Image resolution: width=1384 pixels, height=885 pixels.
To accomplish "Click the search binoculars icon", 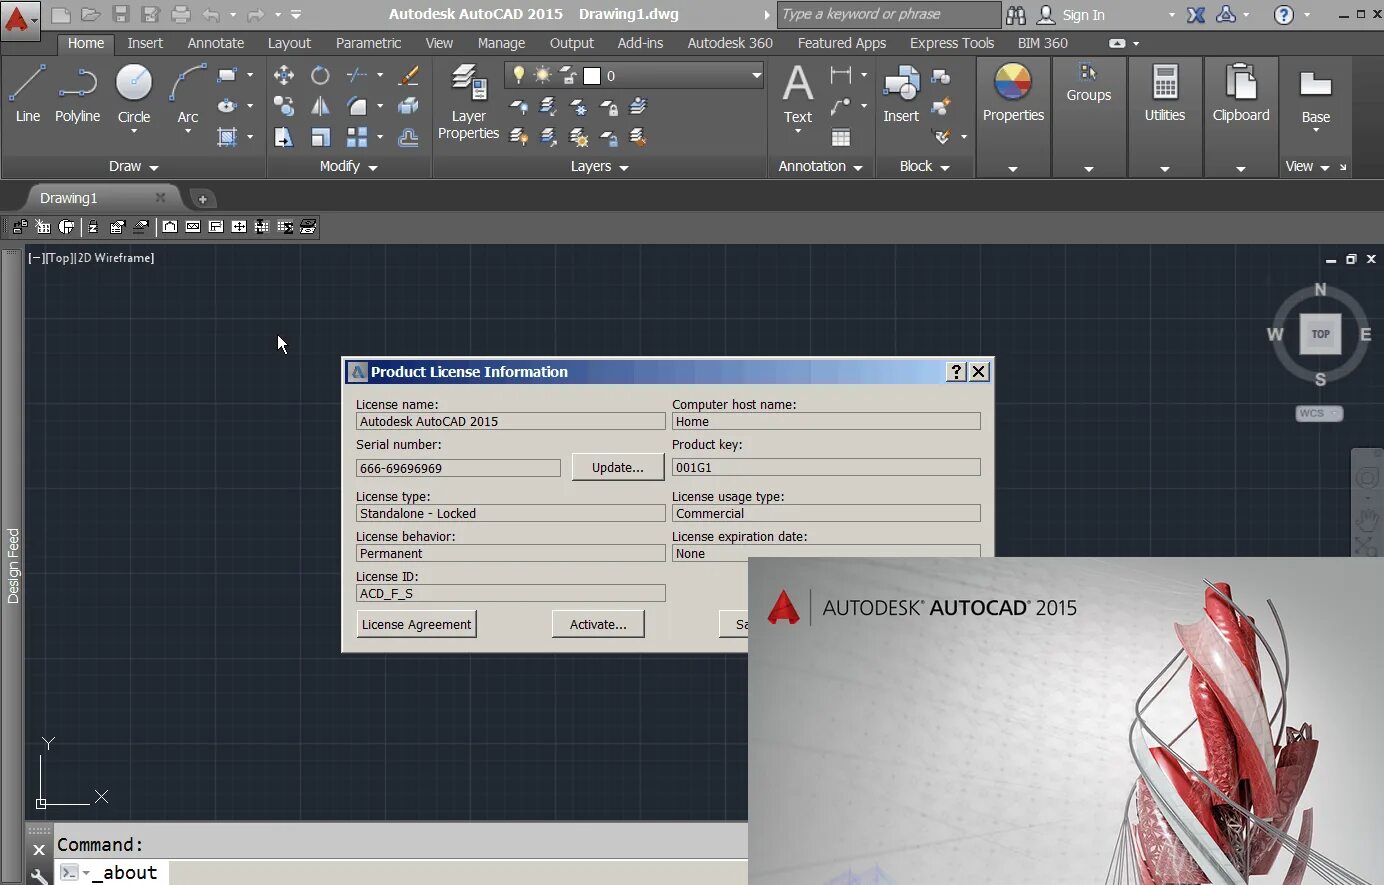I will click(1016, 15).
